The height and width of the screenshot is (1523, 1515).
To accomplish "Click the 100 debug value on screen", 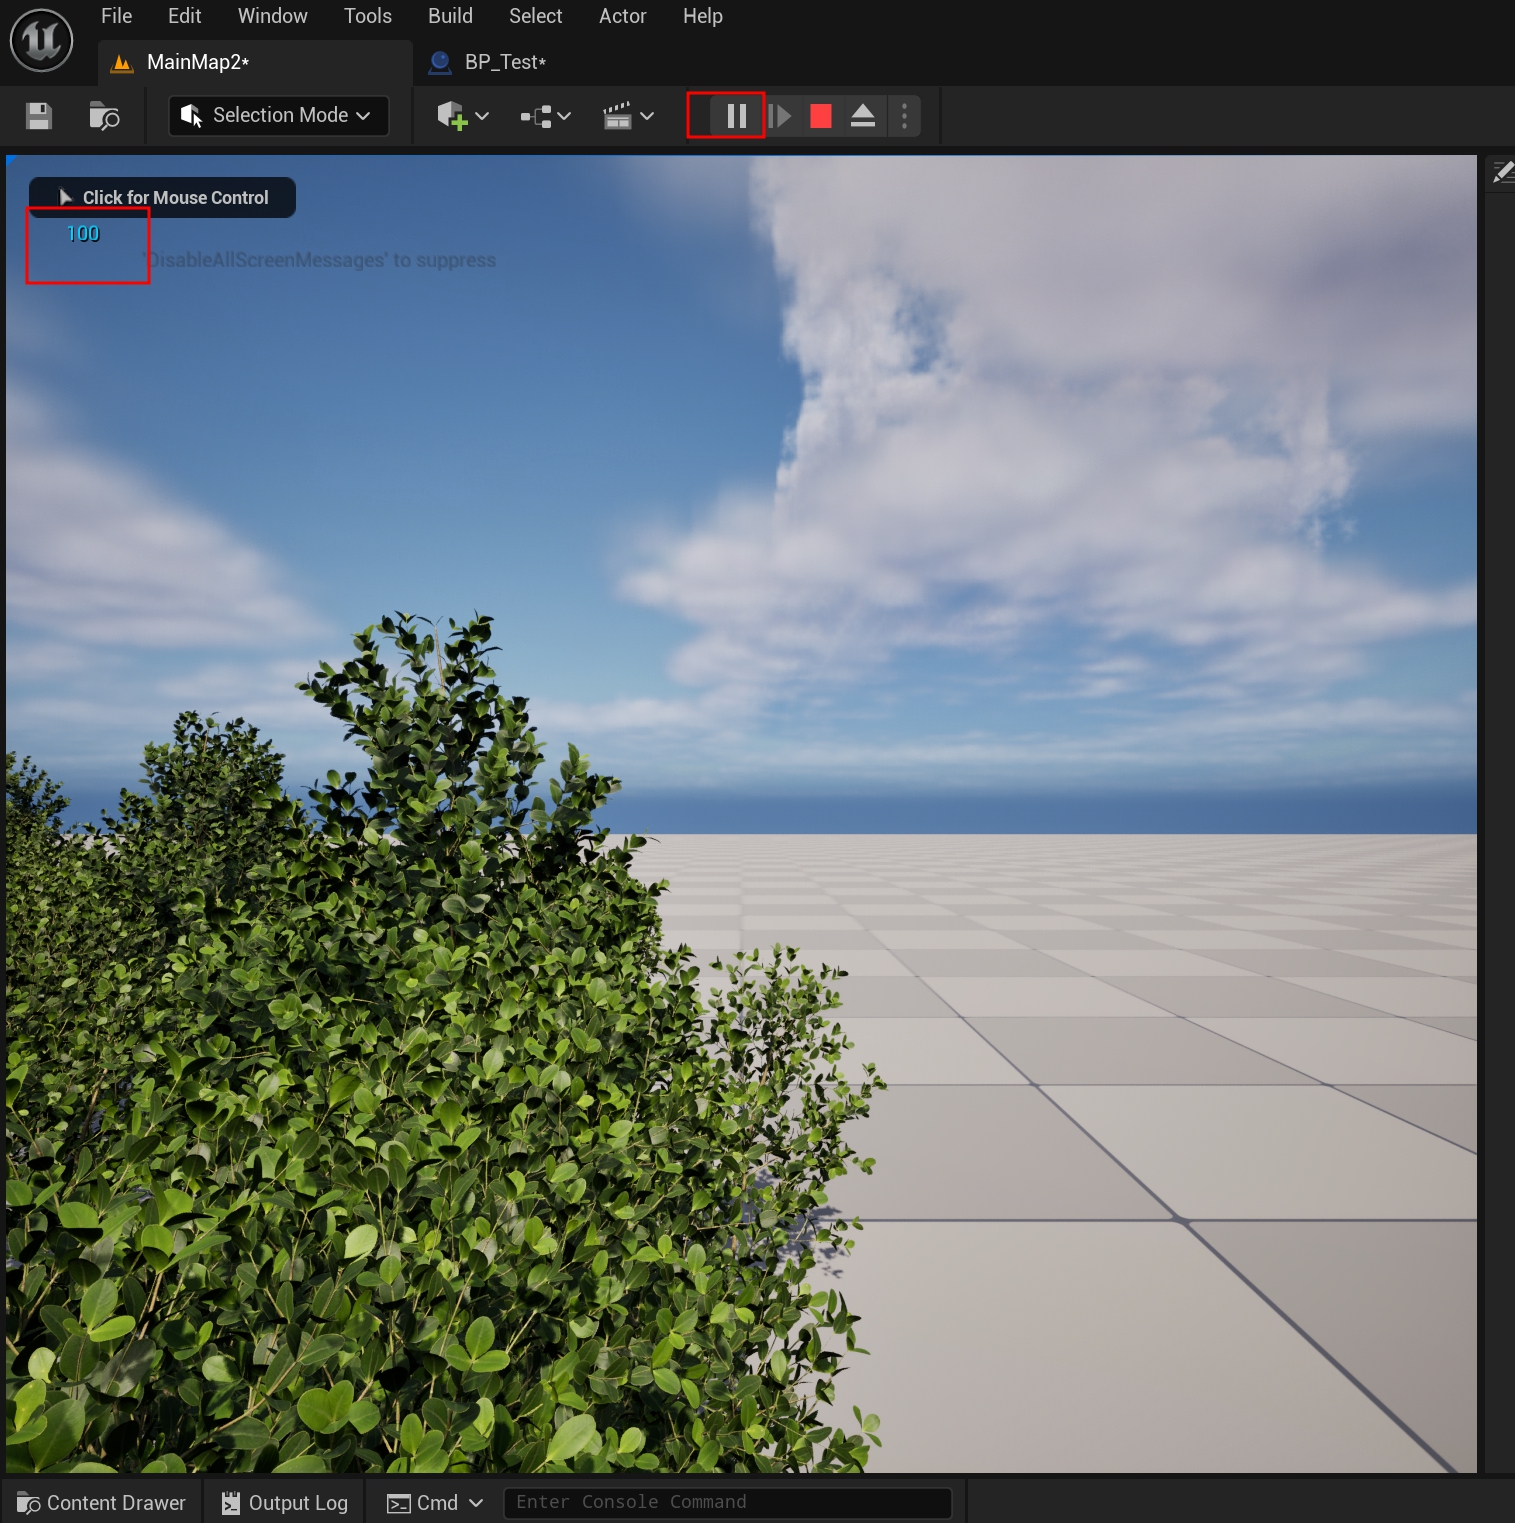I will 83,234.
